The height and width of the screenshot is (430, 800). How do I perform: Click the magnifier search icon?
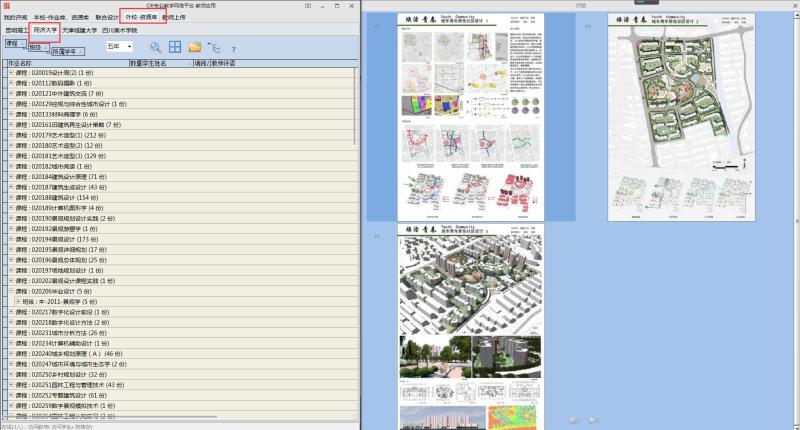155,47
